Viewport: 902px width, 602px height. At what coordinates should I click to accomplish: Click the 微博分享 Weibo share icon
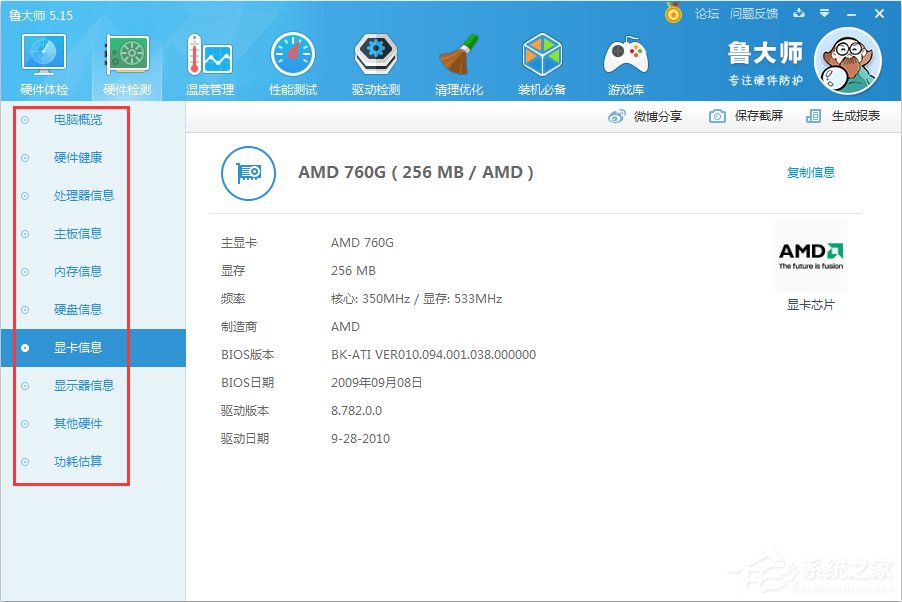pyautogui.click(x=617, y=116)
